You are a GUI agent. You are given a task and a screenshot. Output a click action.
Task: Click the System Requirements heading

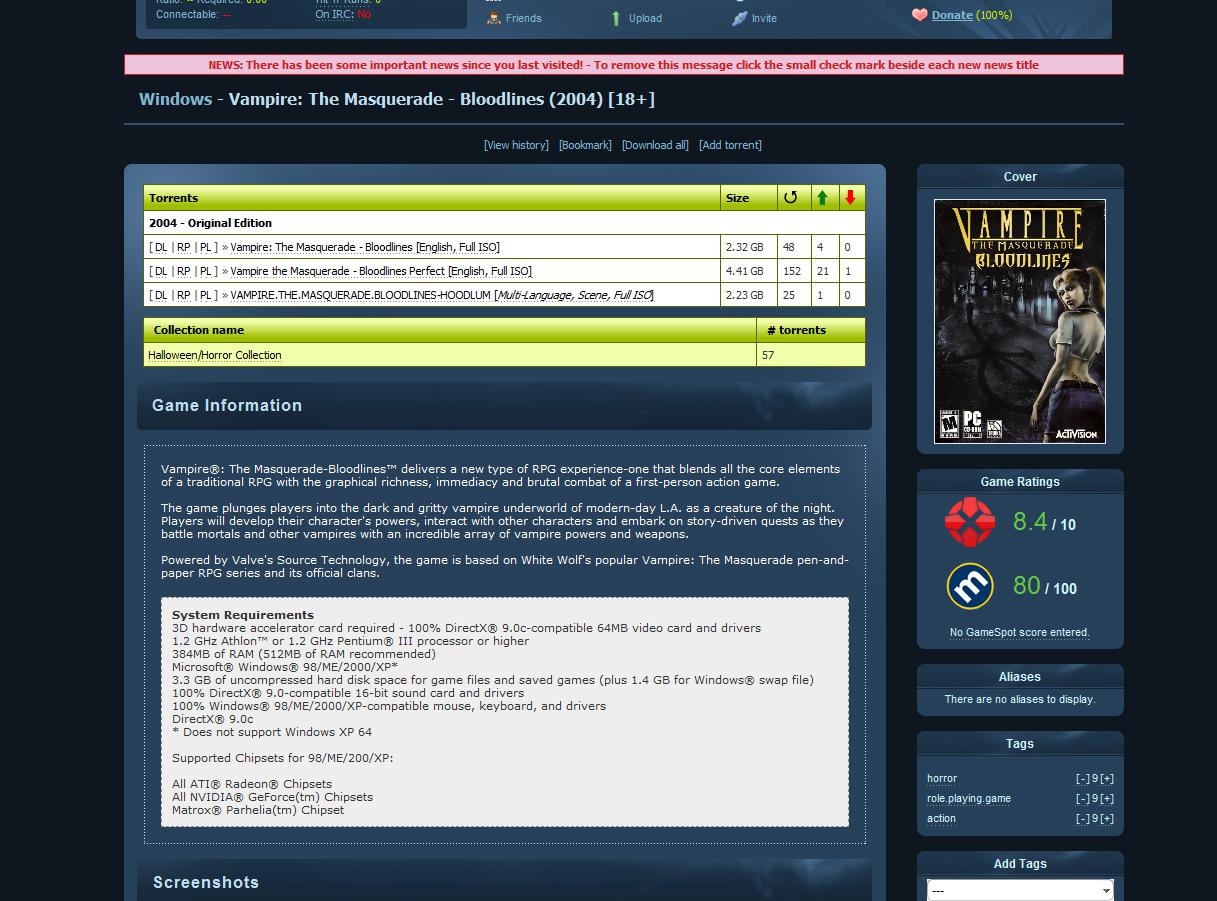point(243,615)
